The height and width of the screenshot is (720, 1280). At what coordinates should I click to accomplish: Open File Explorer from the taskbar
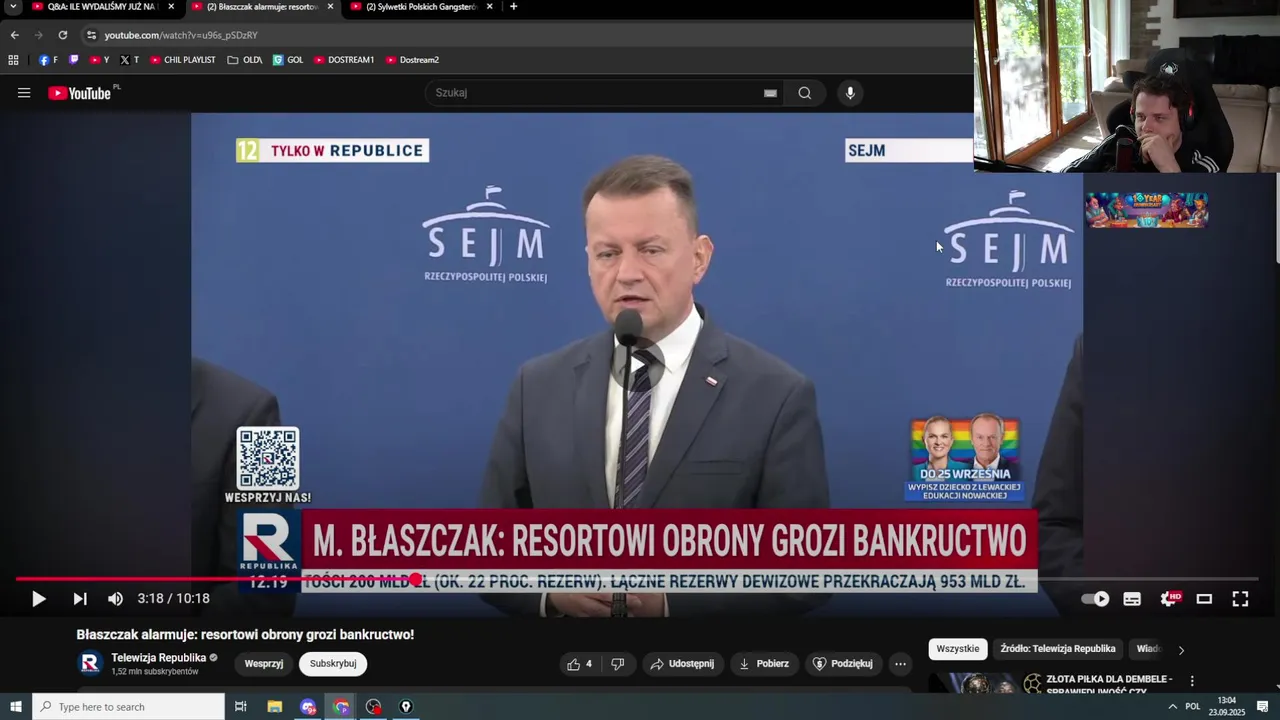click(274, 707)
